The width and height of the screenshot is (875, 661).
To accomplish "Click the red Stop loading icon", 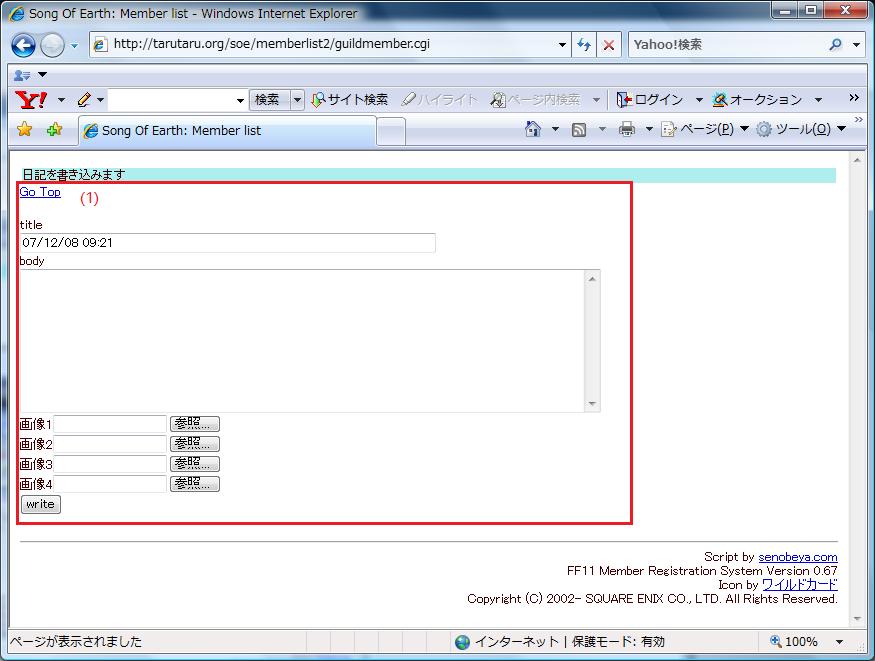I will pyautogui.click(x=608, y=45).
